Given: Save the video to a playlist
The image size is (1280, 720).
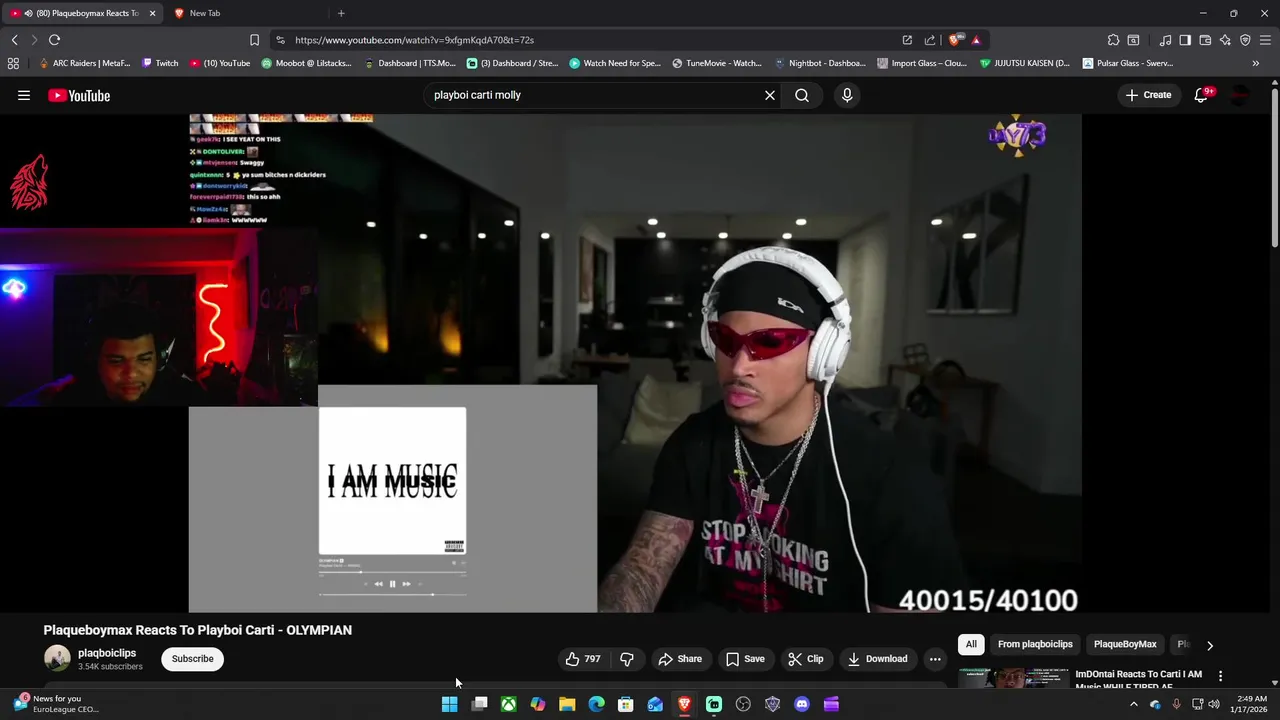Looking at the screenshot, I should (745, 659).
